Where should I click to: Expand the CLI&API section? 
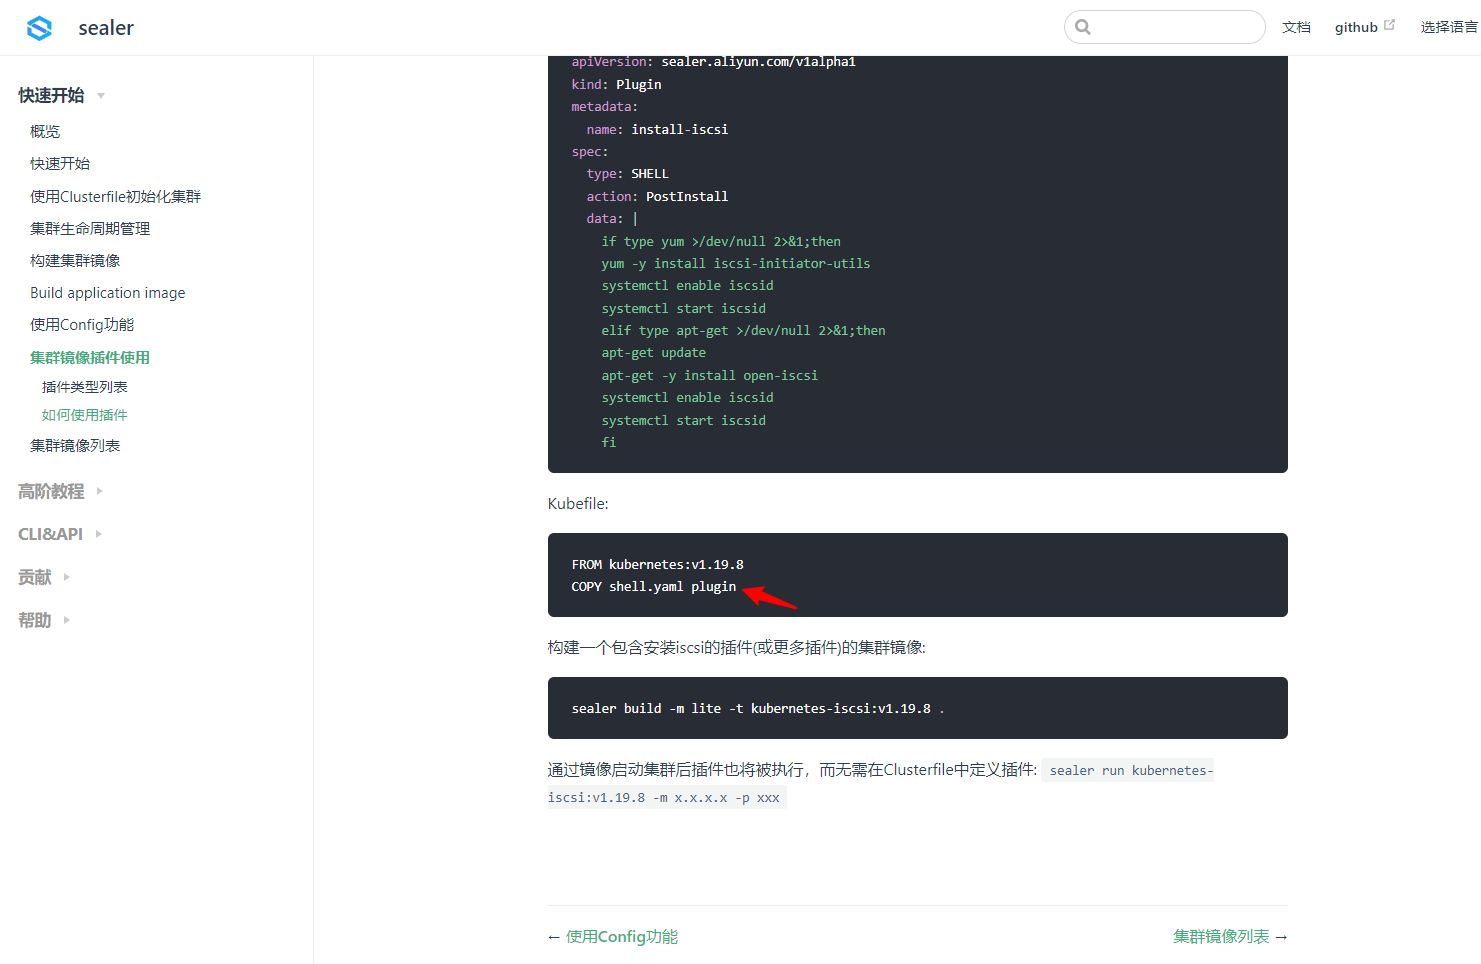click(x=50, y=534)
